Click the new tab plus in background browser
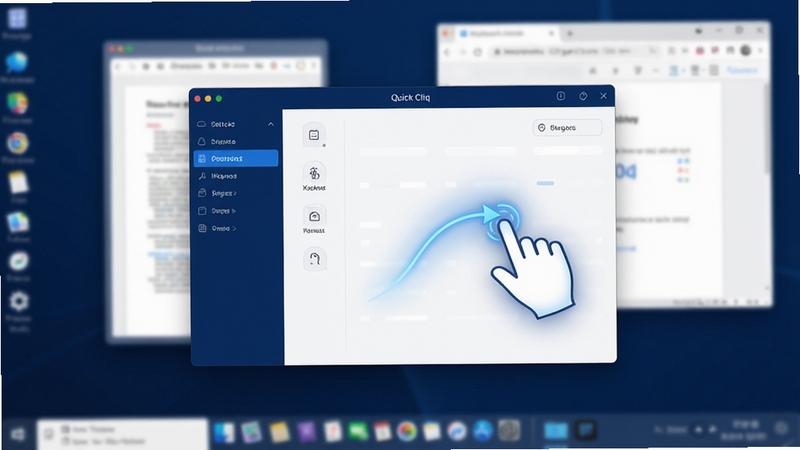This screenshot has height=450, width=800. pos(569,34)
